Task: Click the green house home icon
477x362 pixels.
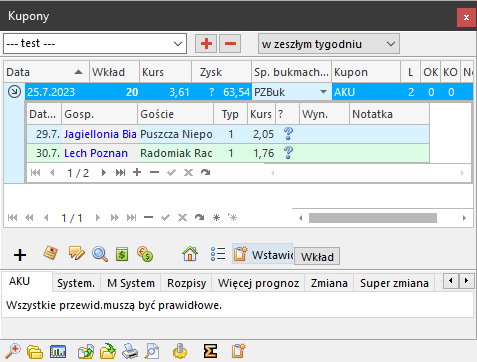Action: tap(190, 254)
